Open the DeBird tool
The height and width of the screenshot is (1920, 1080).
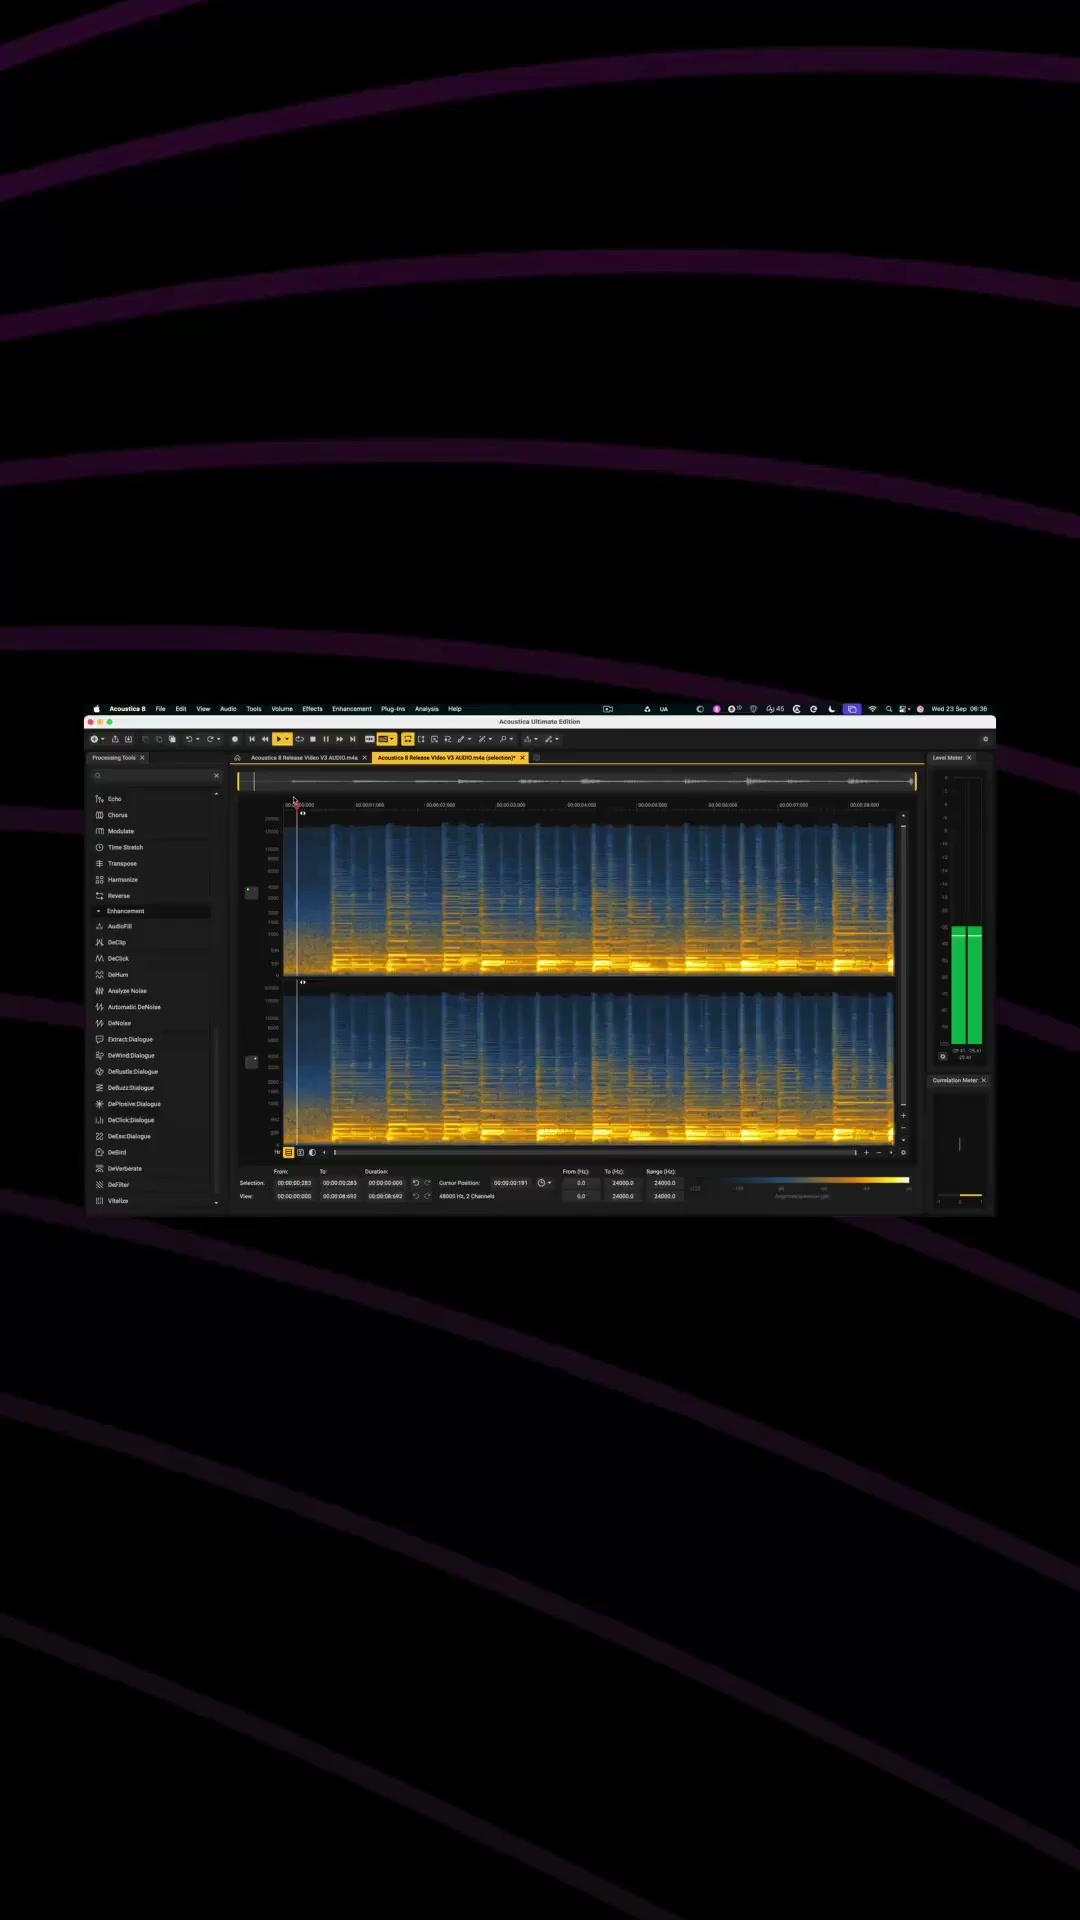(x=116, y=1152)
